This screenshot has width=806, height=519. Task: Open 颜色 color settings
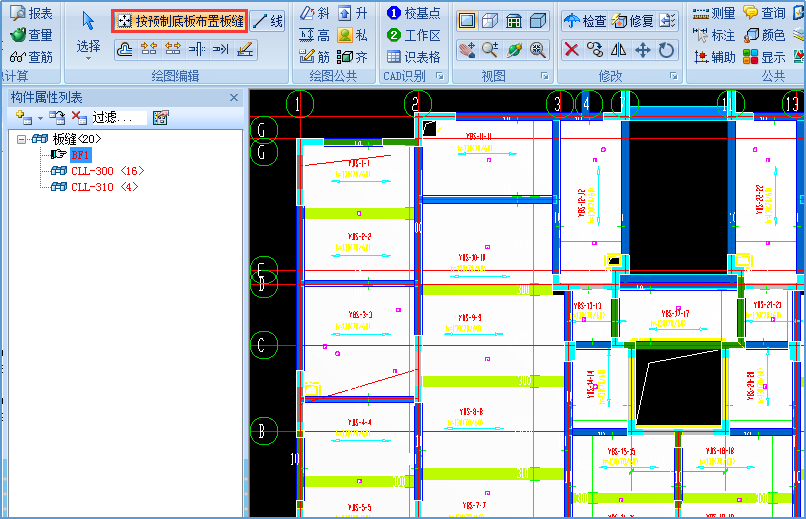[x=764, y=35]
